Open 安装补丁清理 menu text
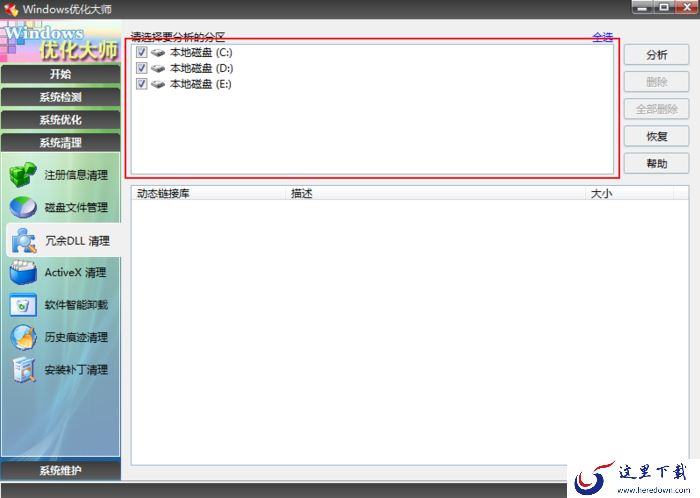Screen dimensions: 700x498 (x=76, y=370)
